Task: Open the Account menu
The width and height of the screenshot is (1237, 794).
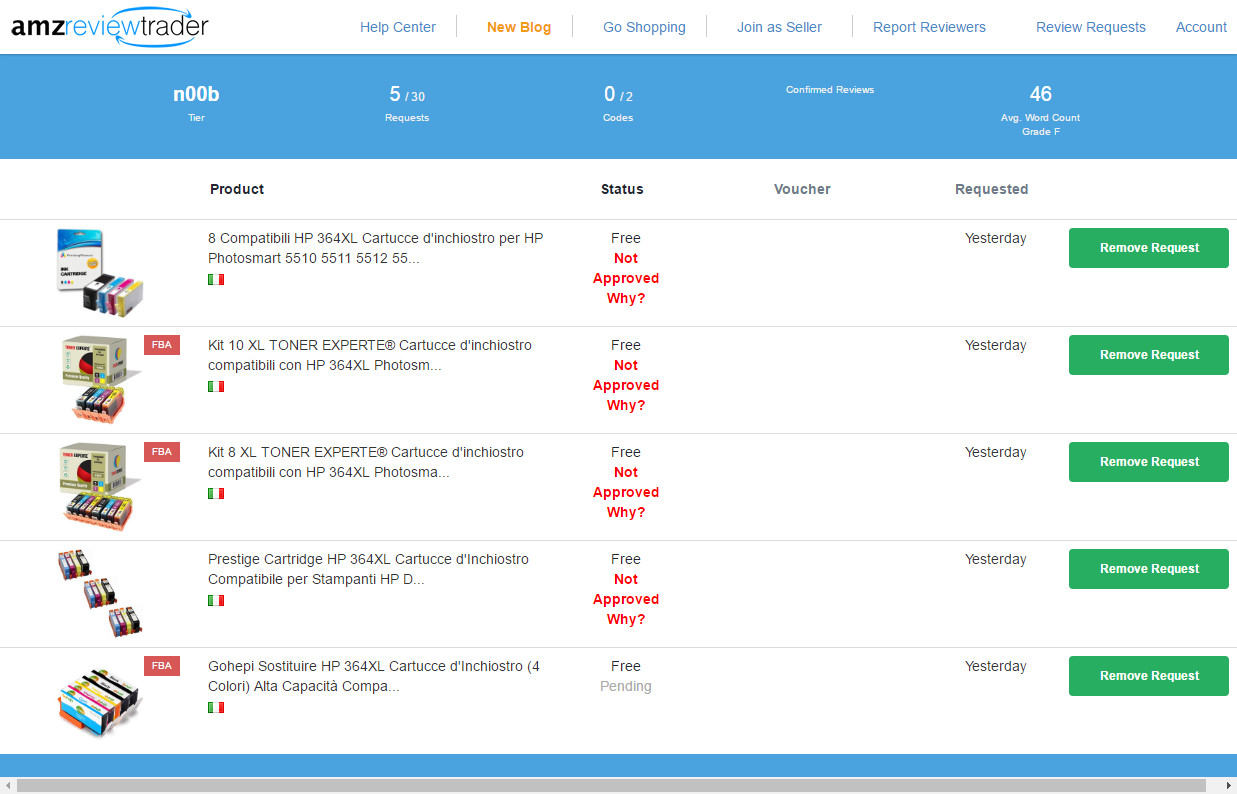Action: click(x=1201, y=27)
